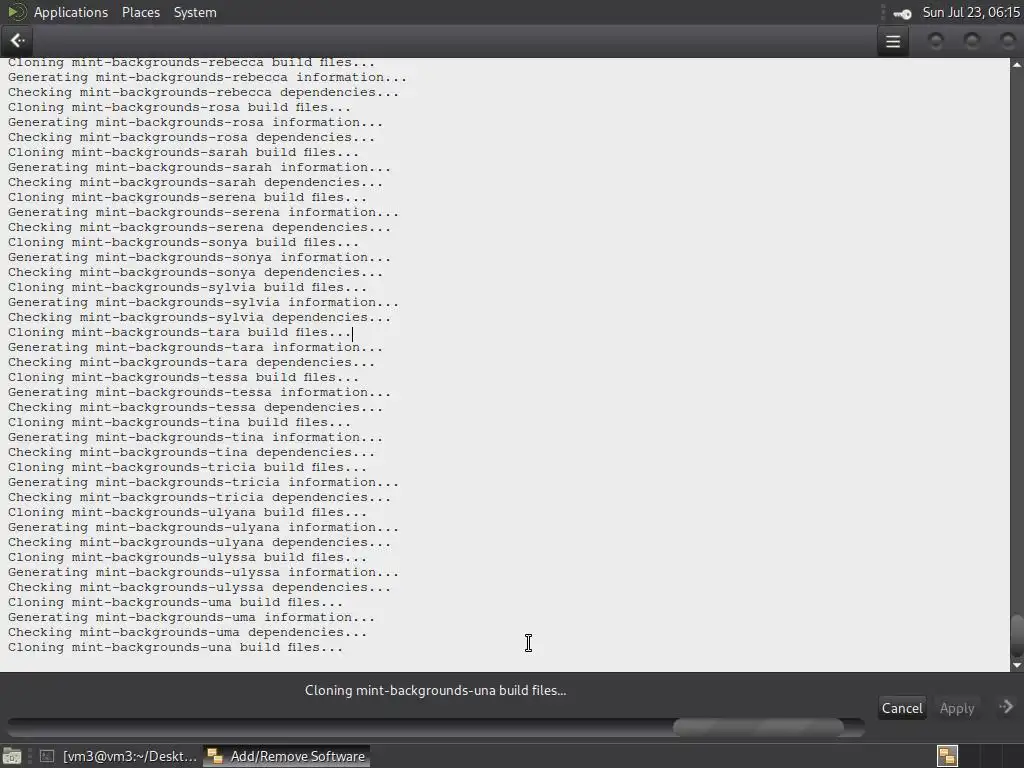
Task: Open the clock showing Sun Jul 23
Action: click(x=971, y=12)
